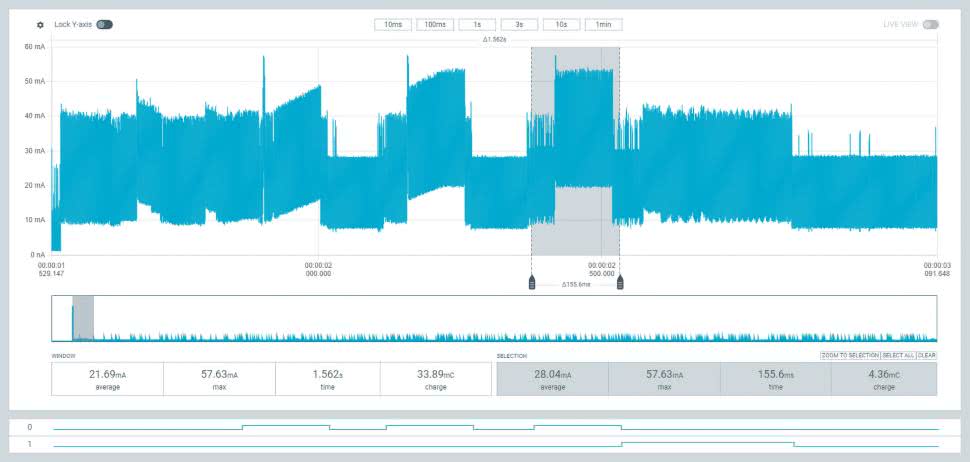The height and width of the screenshot is (462, 970).
Task: Click the selection average 28.04 mA box
Action: click(552, 378)
